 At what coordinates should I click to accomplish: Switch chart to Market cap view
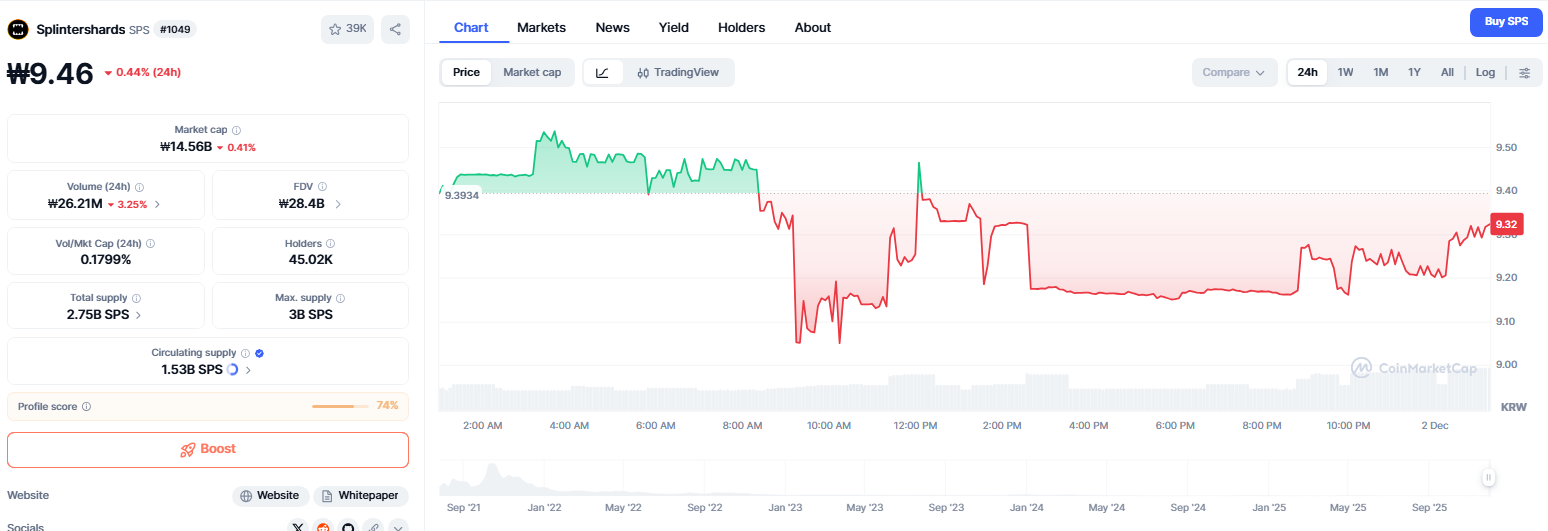coord(531,72)
